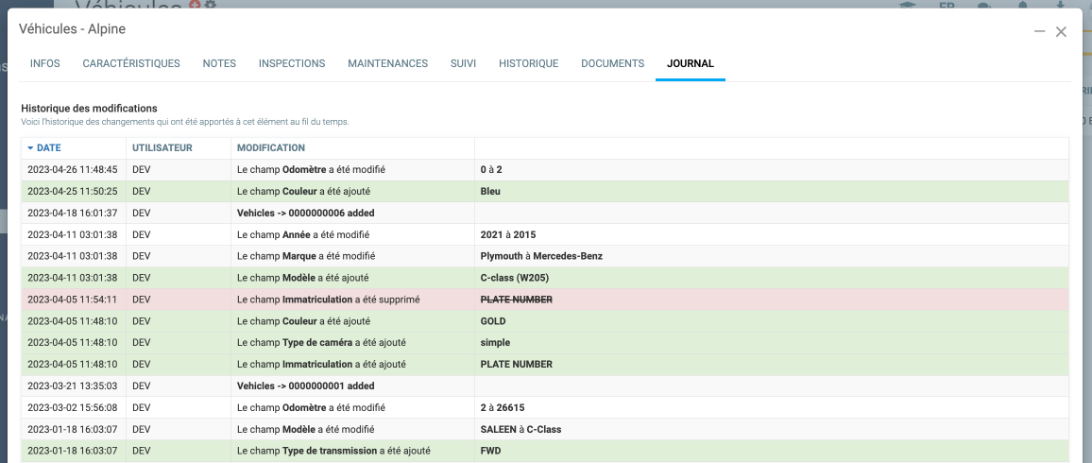Viewport: 1092px width, 463px height.
Task: Click the 'Vehicles -> 0000000006 added' entry
Action: coord(301,212)
